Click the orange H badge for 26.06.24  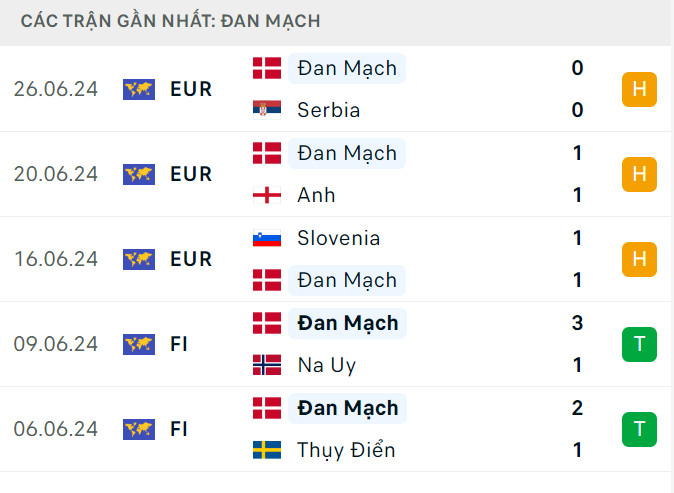click(639, 89)
